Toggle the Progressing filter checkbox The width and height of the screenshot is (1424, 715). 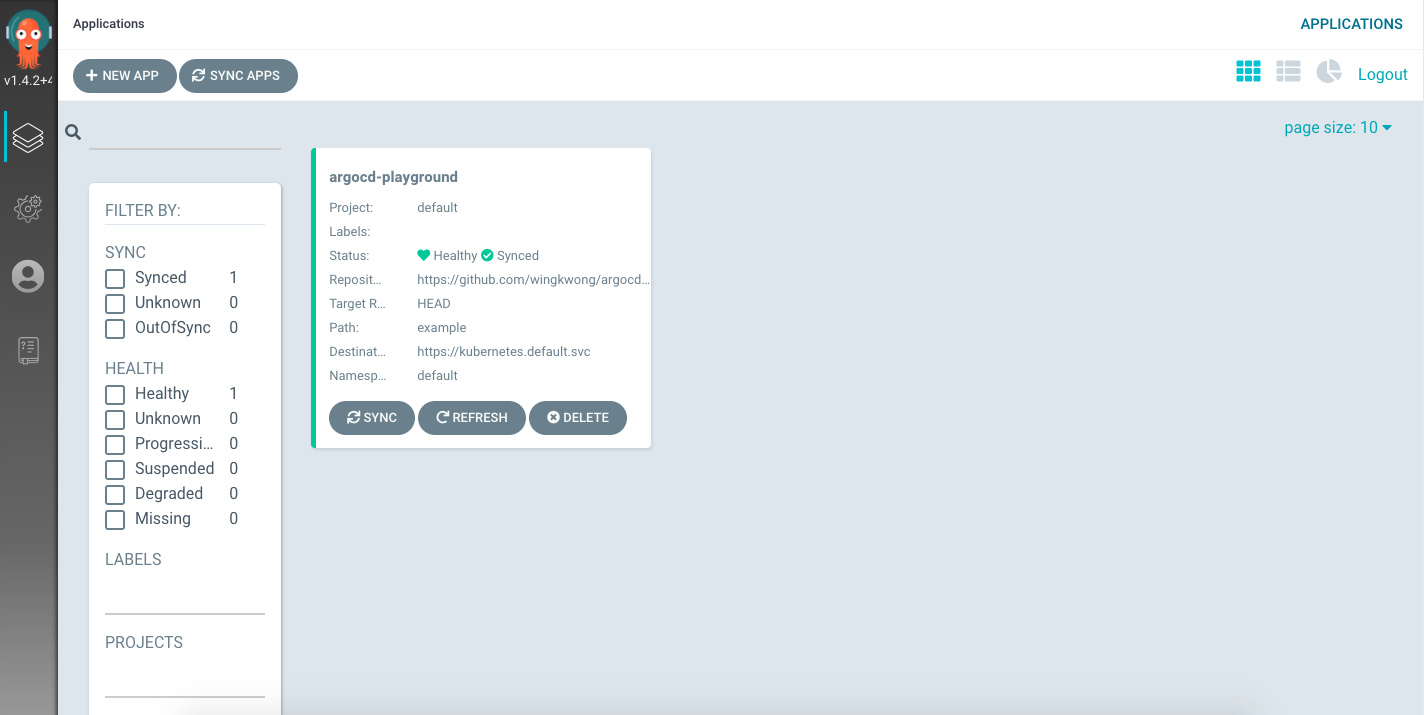pos(115,444)
